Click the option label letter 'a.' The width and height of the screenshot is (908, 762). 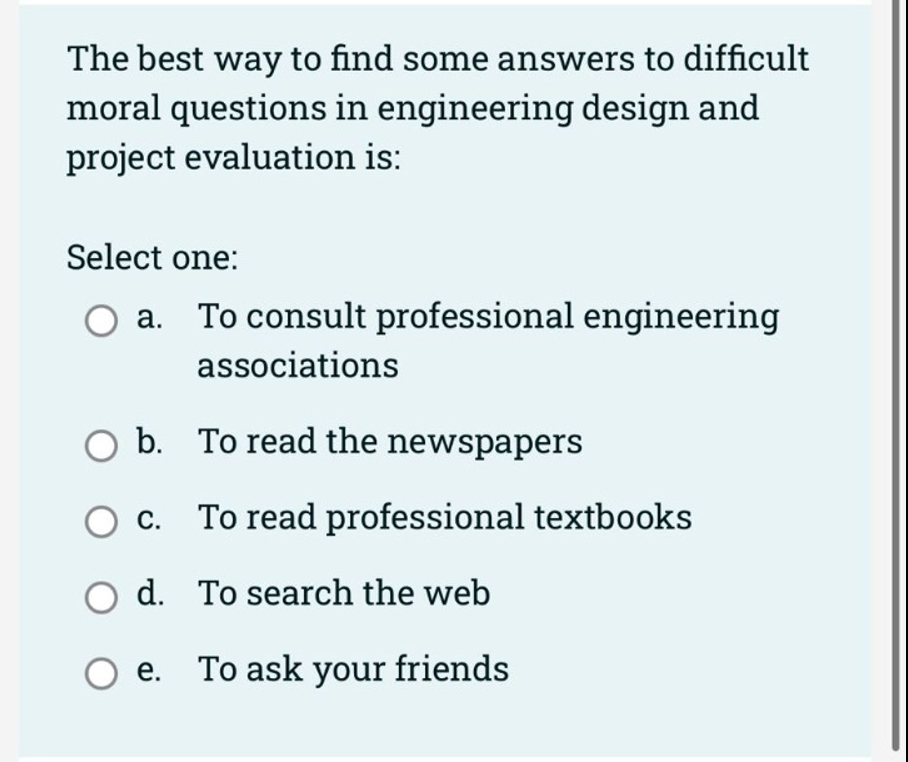click(148, 316)
